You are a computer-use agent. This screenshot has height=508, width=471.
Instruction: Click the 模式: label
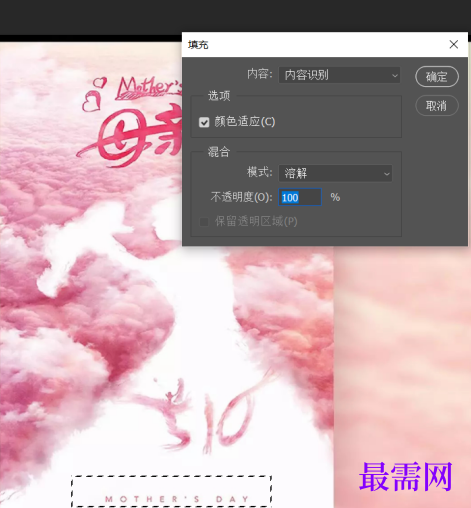(x=260, y=172)
